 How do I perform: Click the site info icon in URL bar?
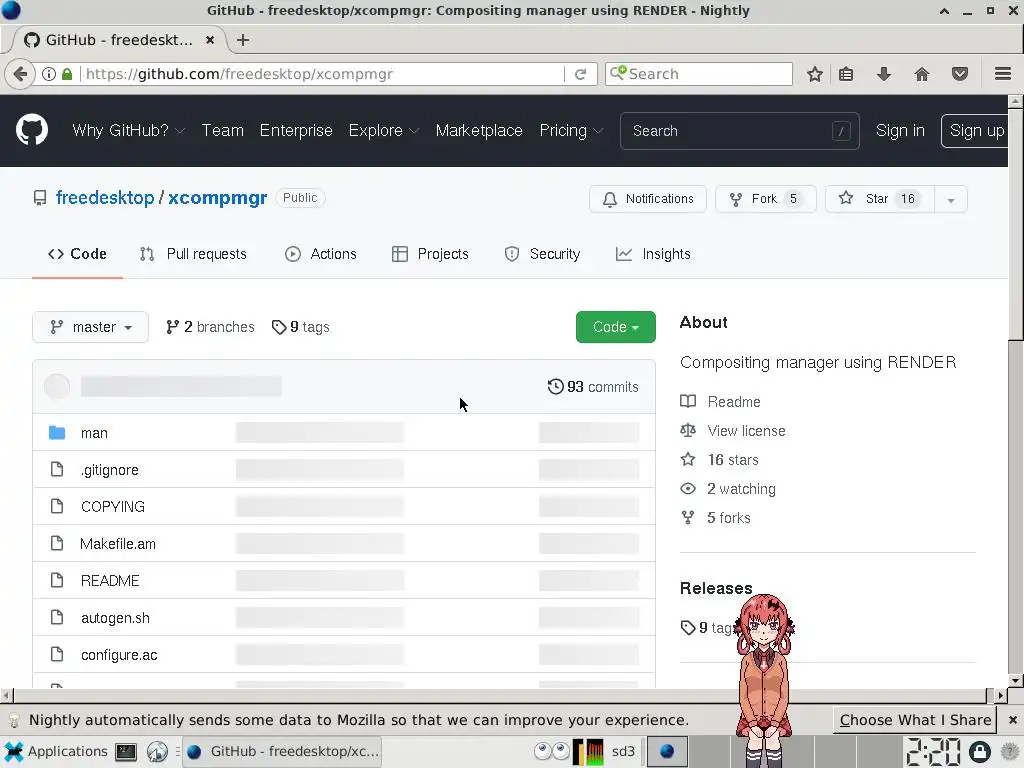[x=49, y=74]
